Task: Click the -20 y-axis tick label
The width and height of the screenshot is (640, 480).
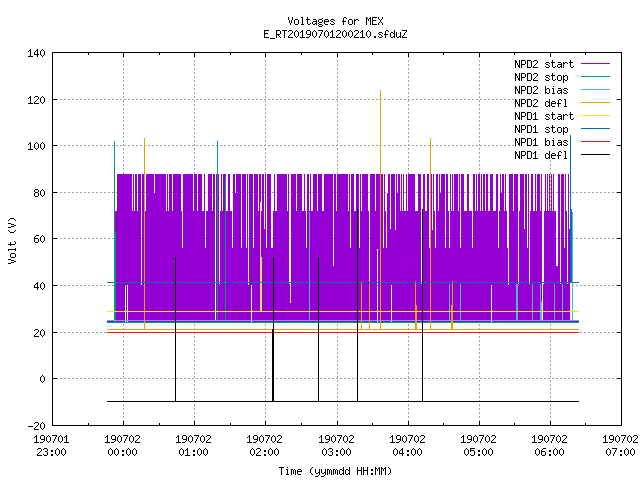Action: click(36, 426)
